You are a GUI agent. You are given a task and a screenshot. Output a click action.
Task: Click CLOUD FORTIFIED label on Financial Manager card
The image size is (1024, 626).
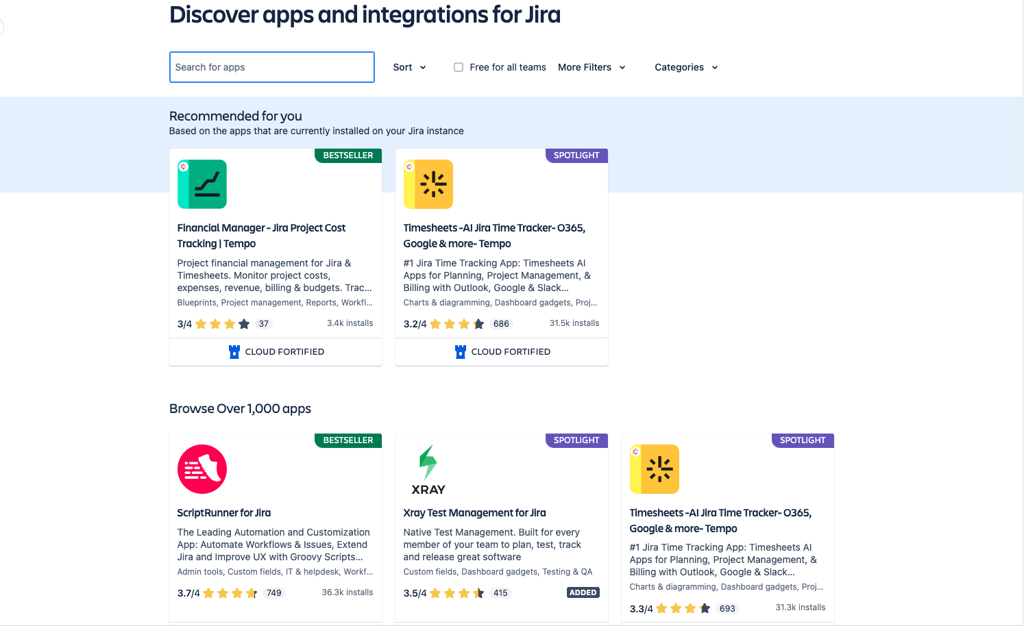[x=285, y=352]
